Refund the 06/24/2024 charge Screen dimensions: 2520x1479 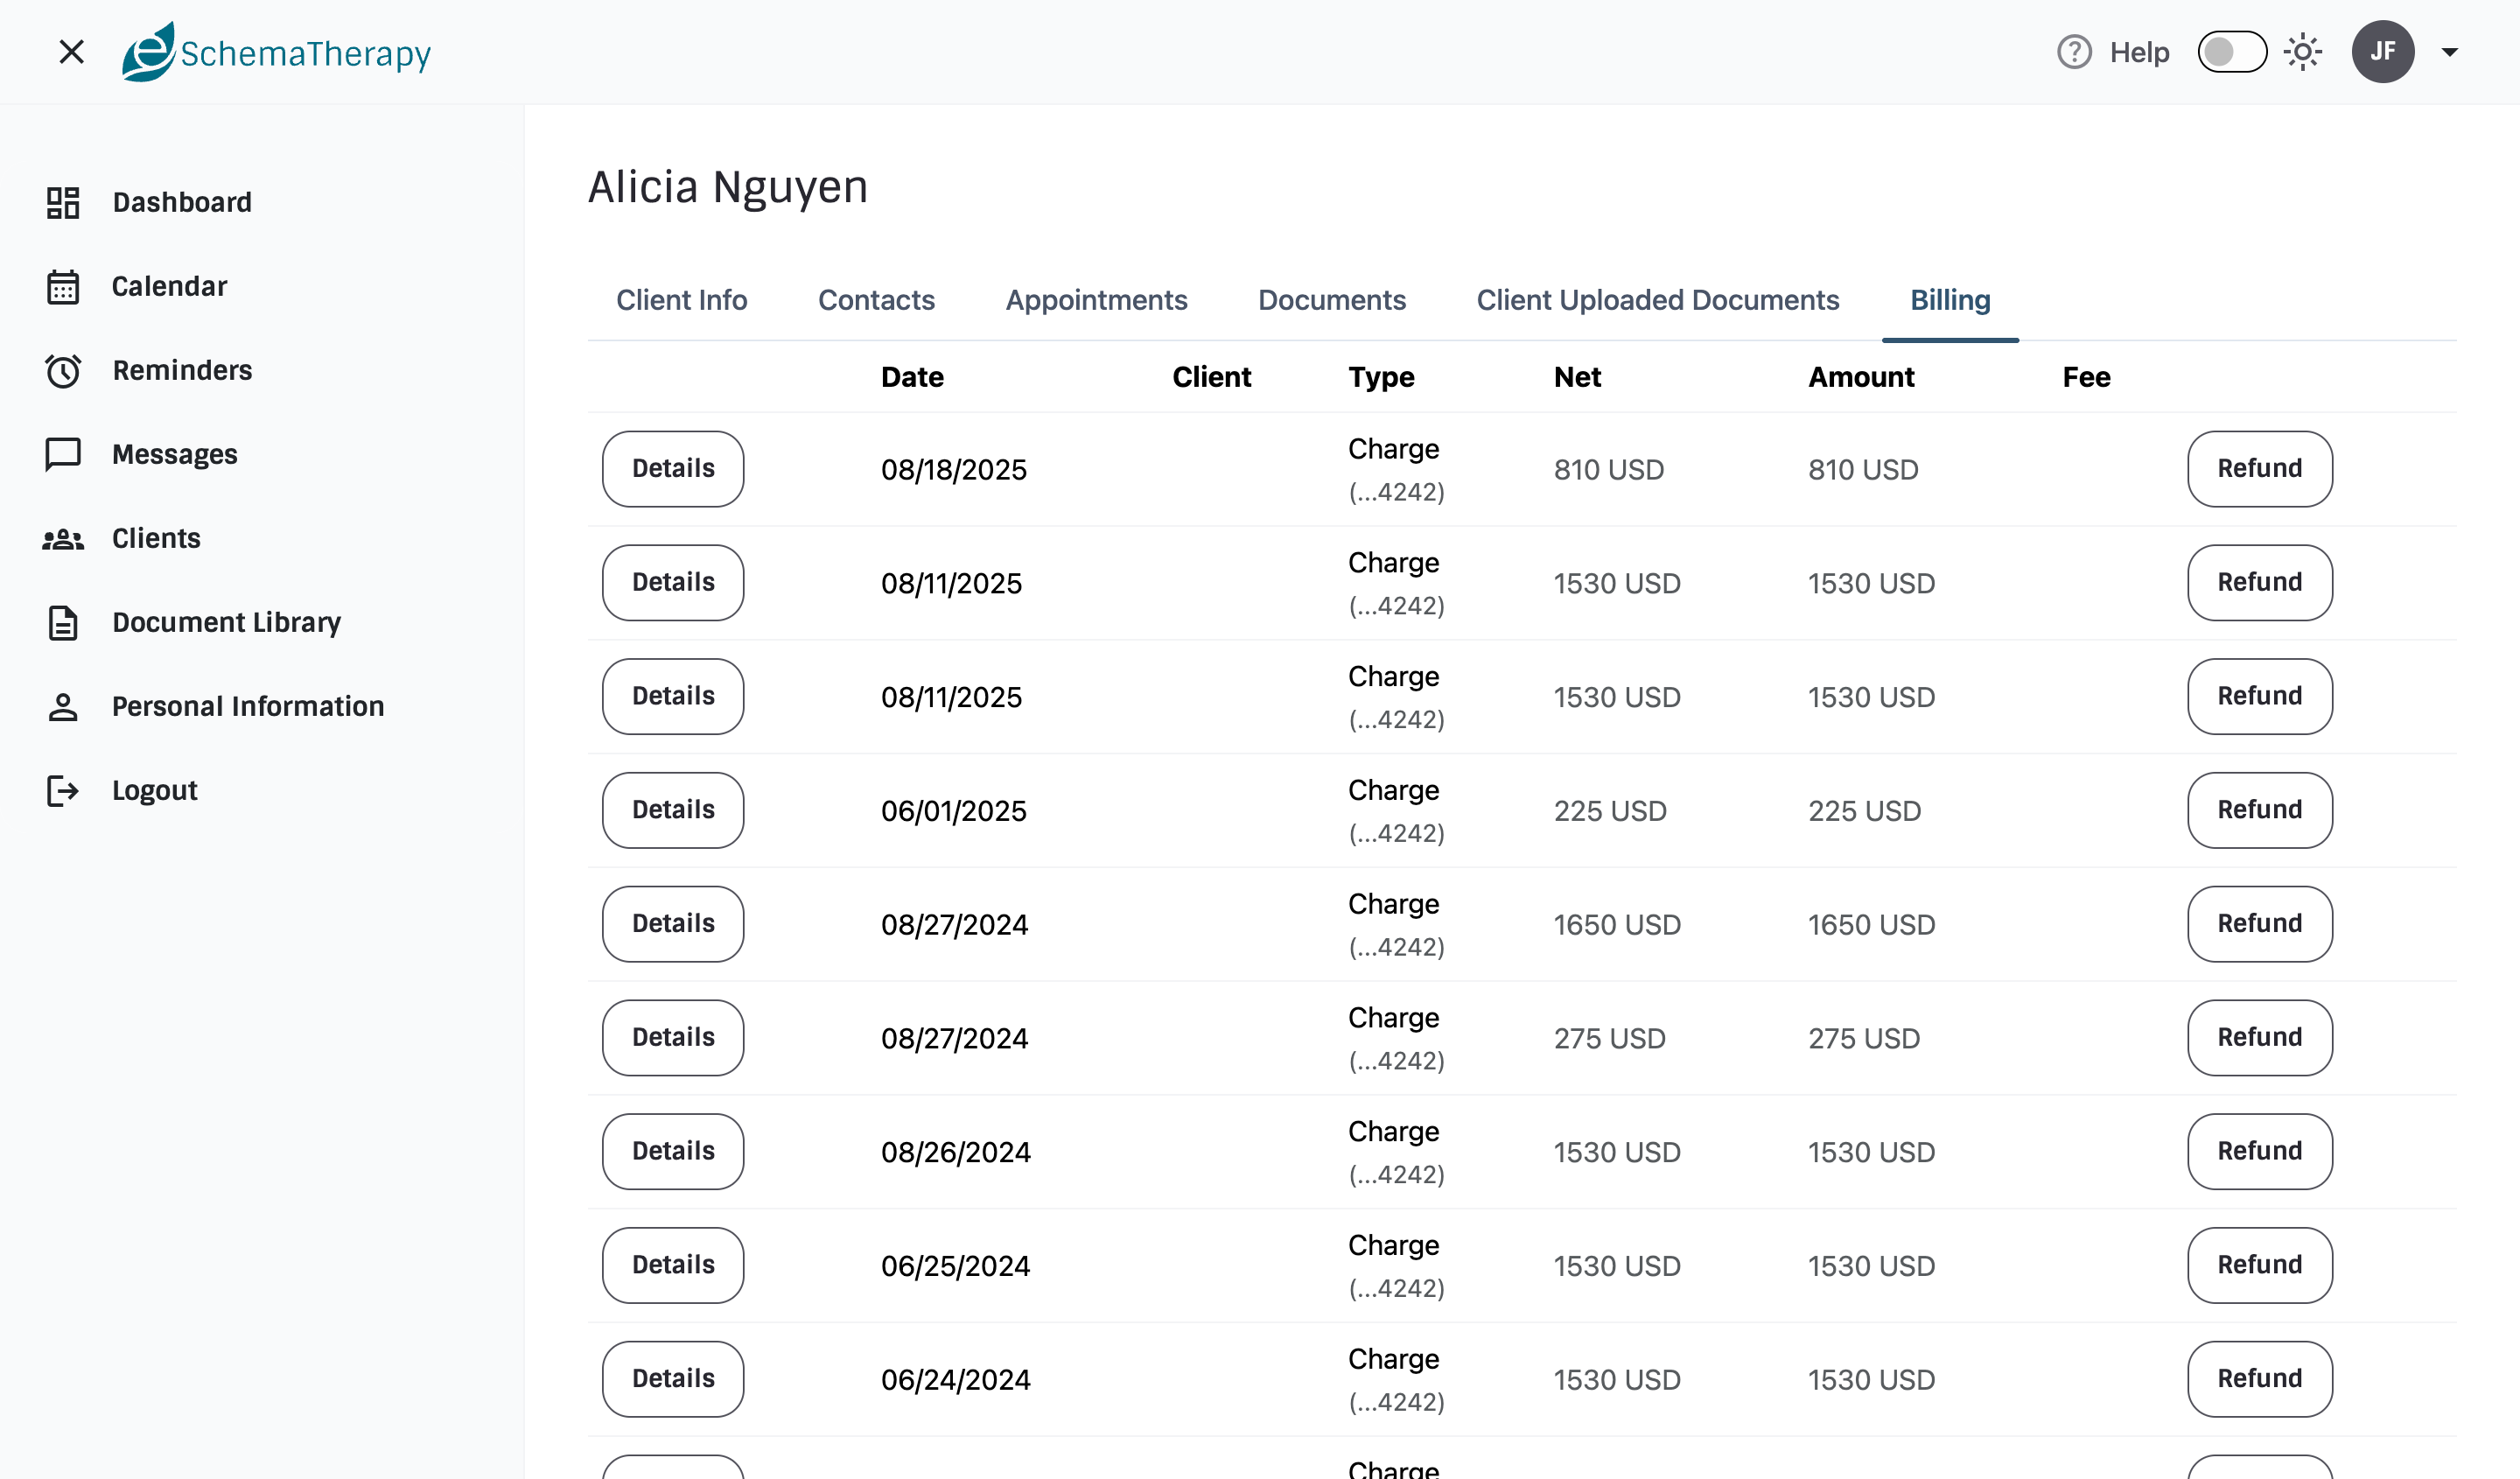[x=2259, y=1379]
